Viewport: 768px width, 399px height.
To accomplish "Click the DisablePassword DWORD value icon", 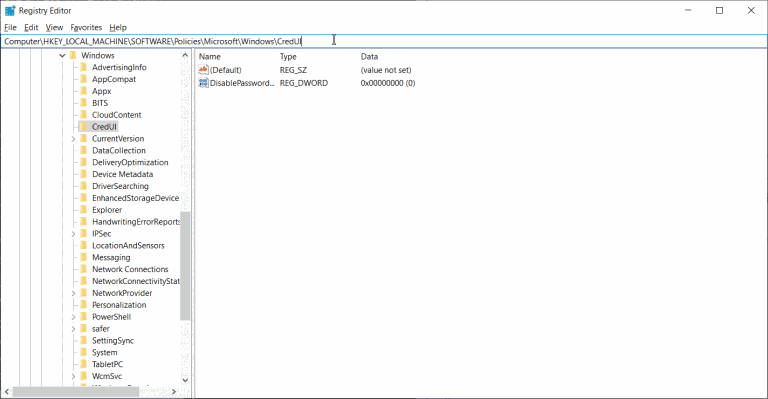I will click(203, 83).
